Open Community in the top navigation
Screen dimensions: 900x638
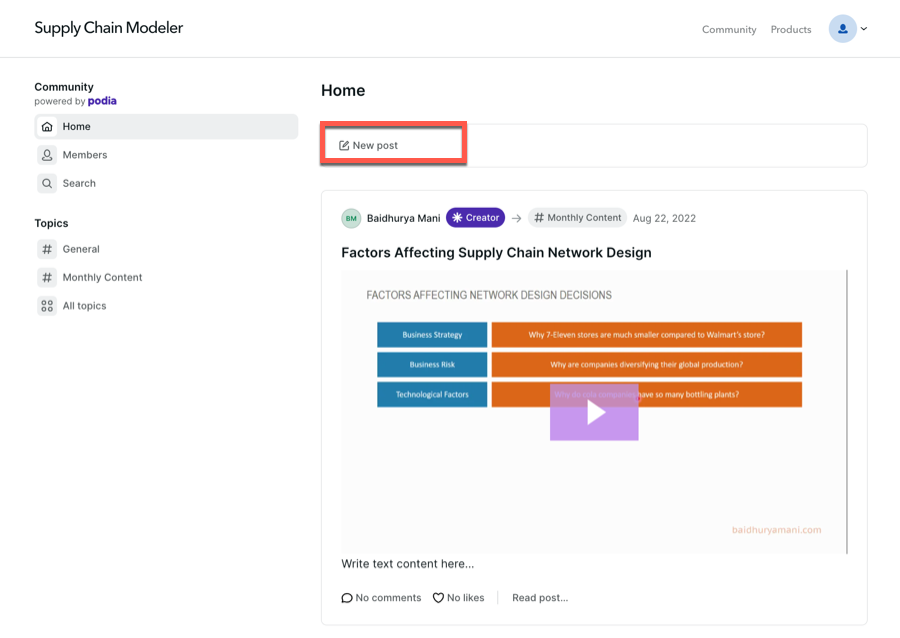point(729,30)
